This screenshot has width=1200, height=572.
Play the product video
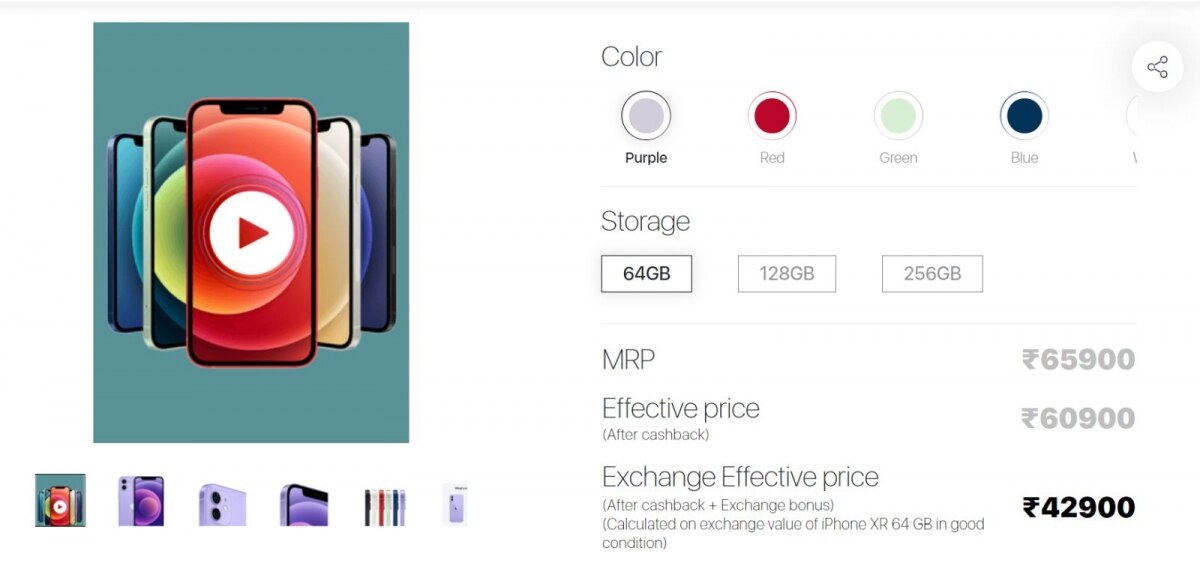click(x=251, y=233)
